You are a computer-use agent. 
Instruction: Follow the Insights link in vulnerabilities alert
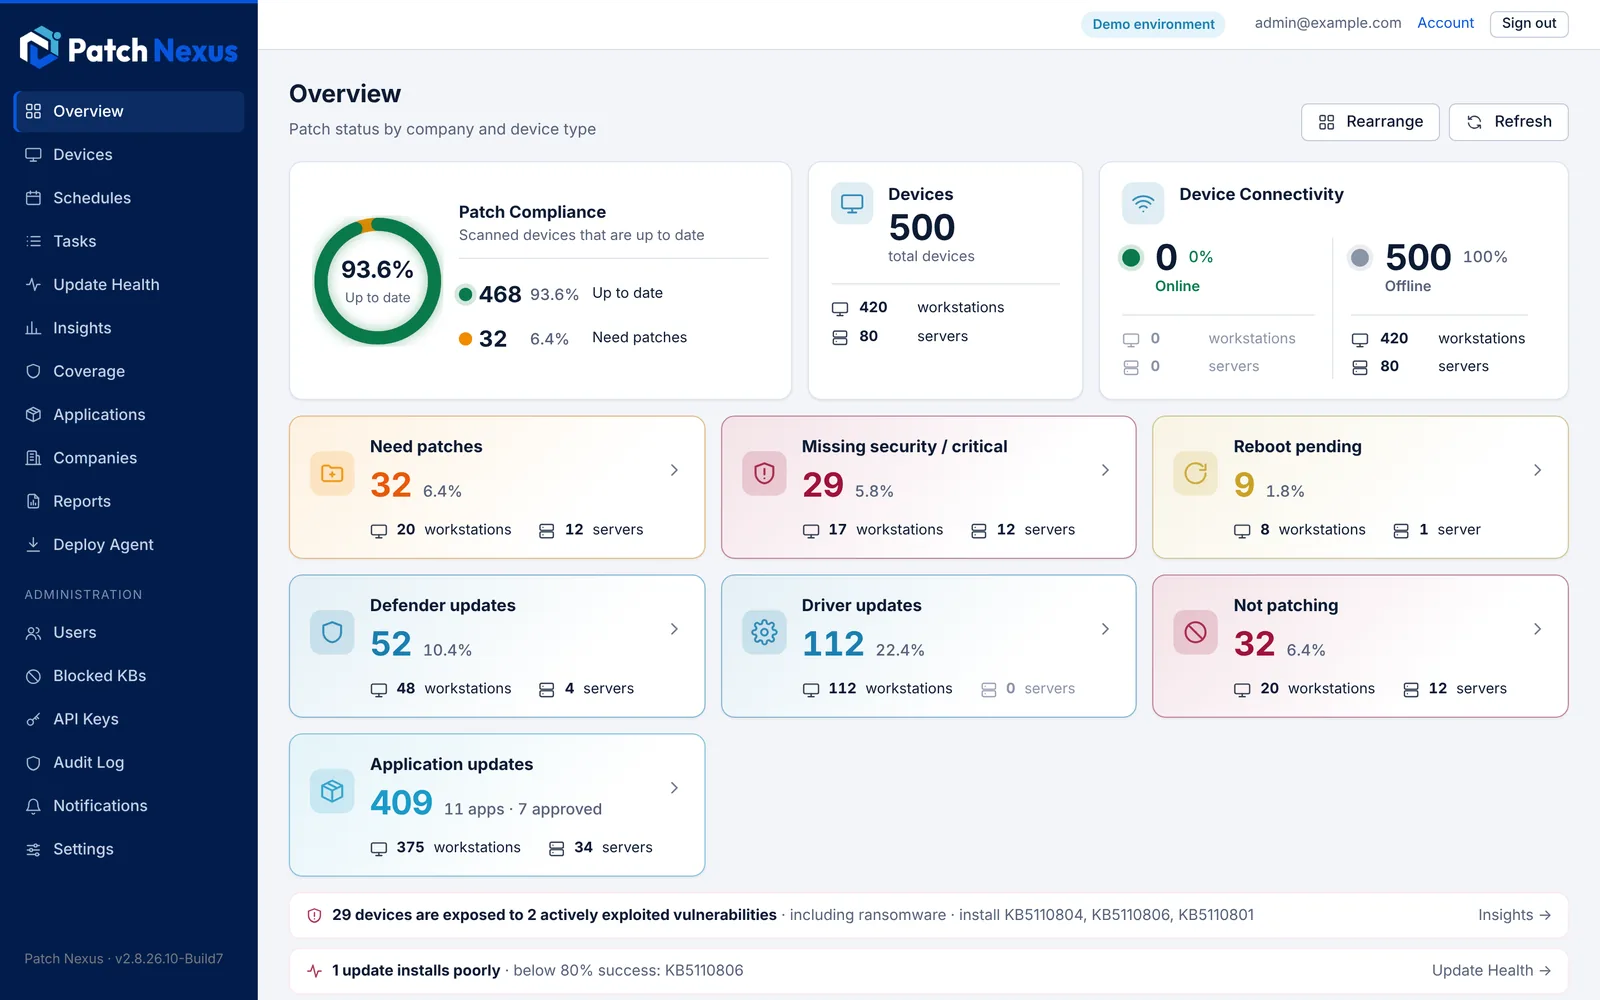coord(1514,915)
